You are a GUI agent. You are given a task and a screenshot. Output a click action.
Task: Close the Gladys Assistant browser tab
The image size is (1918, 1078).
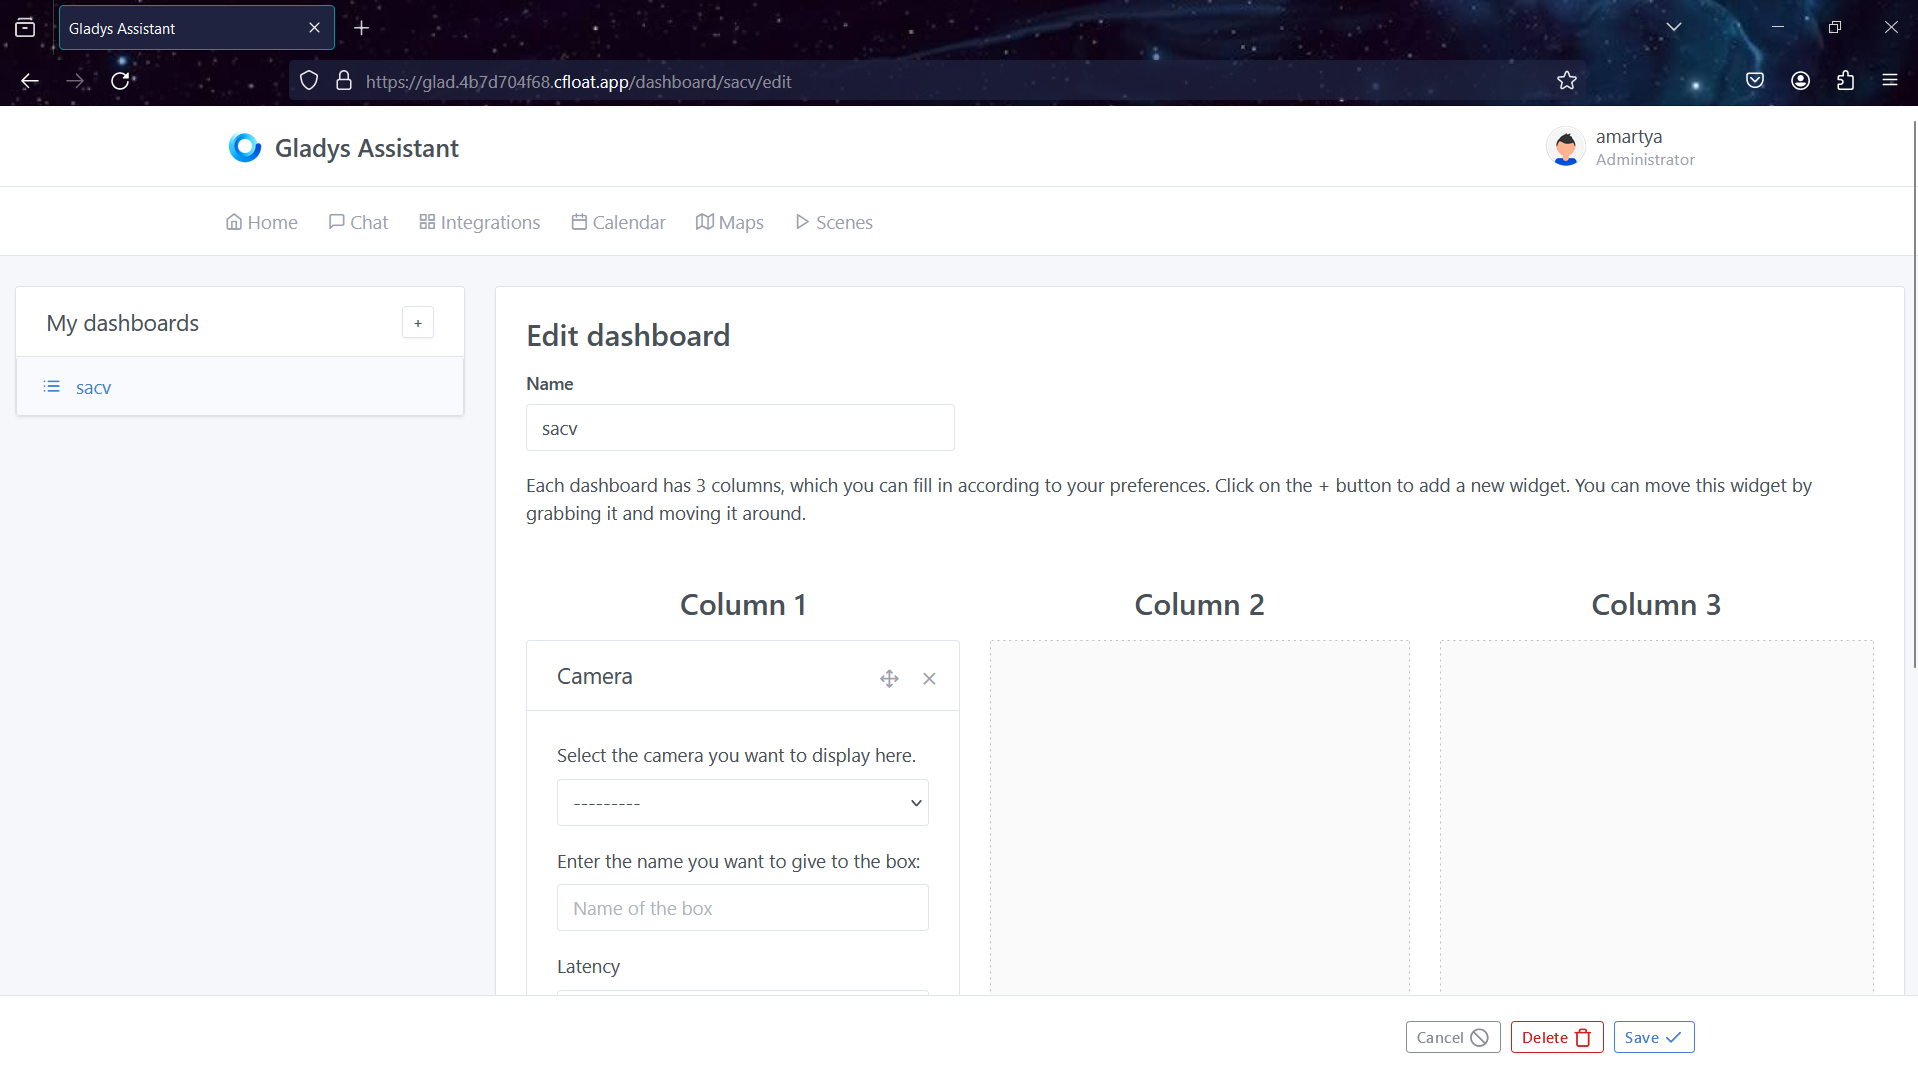[x=314, y=28]
